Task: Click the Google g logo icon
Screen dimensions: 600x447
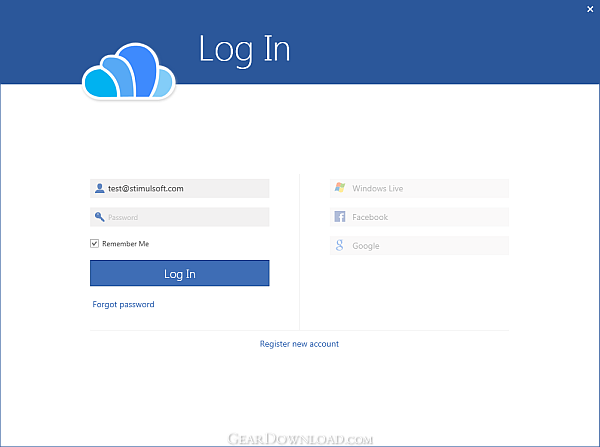Action: coord(339,245)
